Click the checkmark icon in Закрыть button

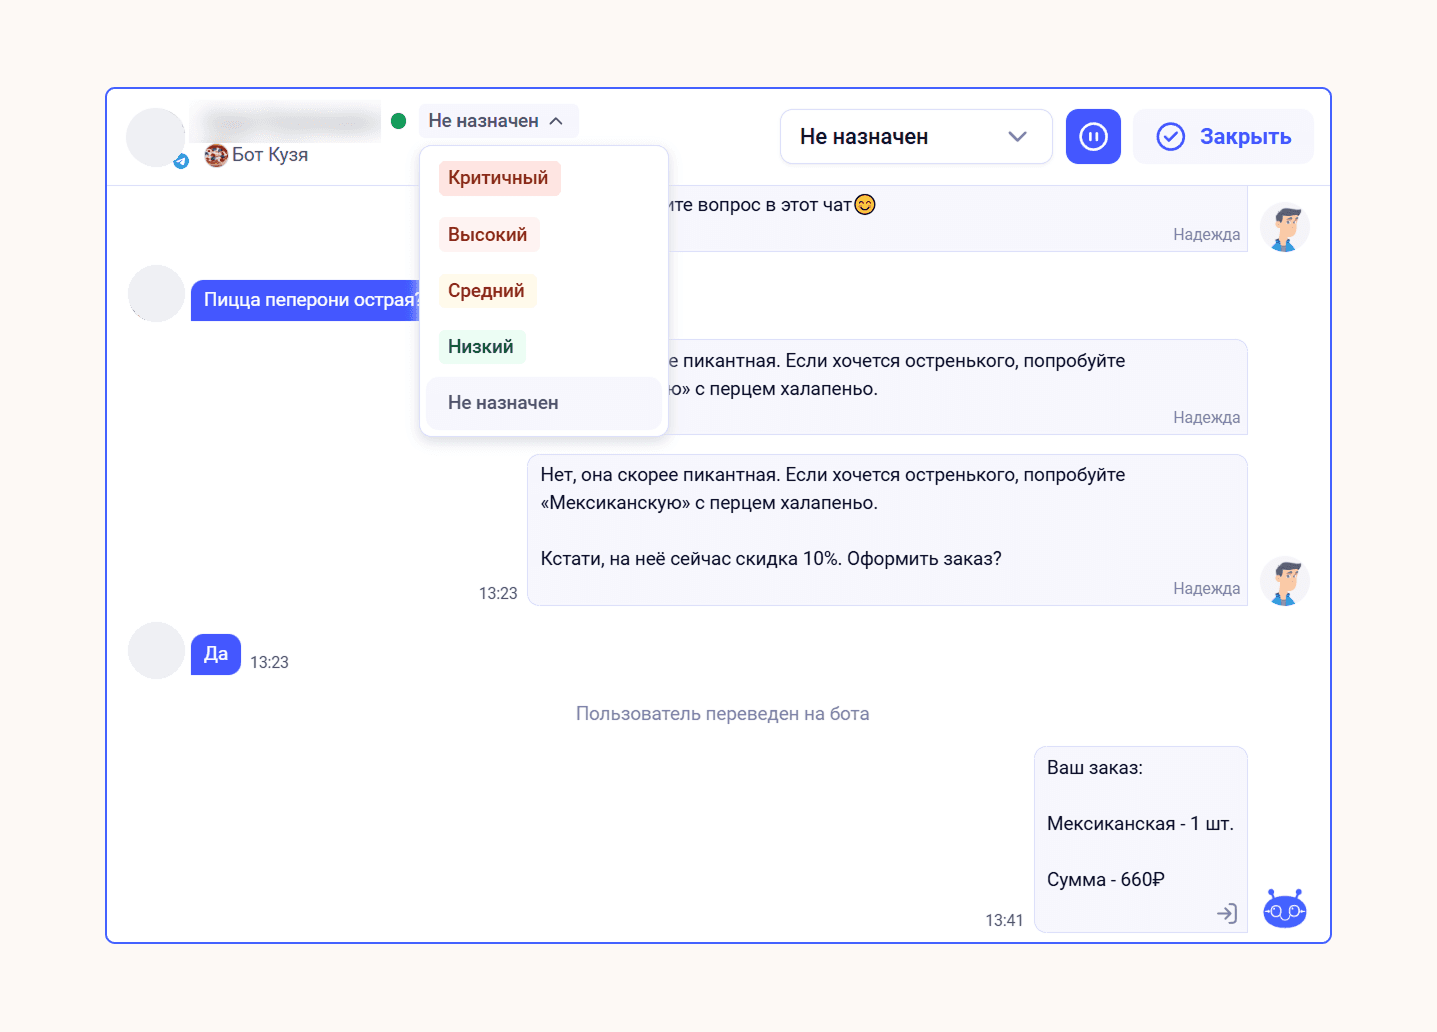tap(1170, 137)
